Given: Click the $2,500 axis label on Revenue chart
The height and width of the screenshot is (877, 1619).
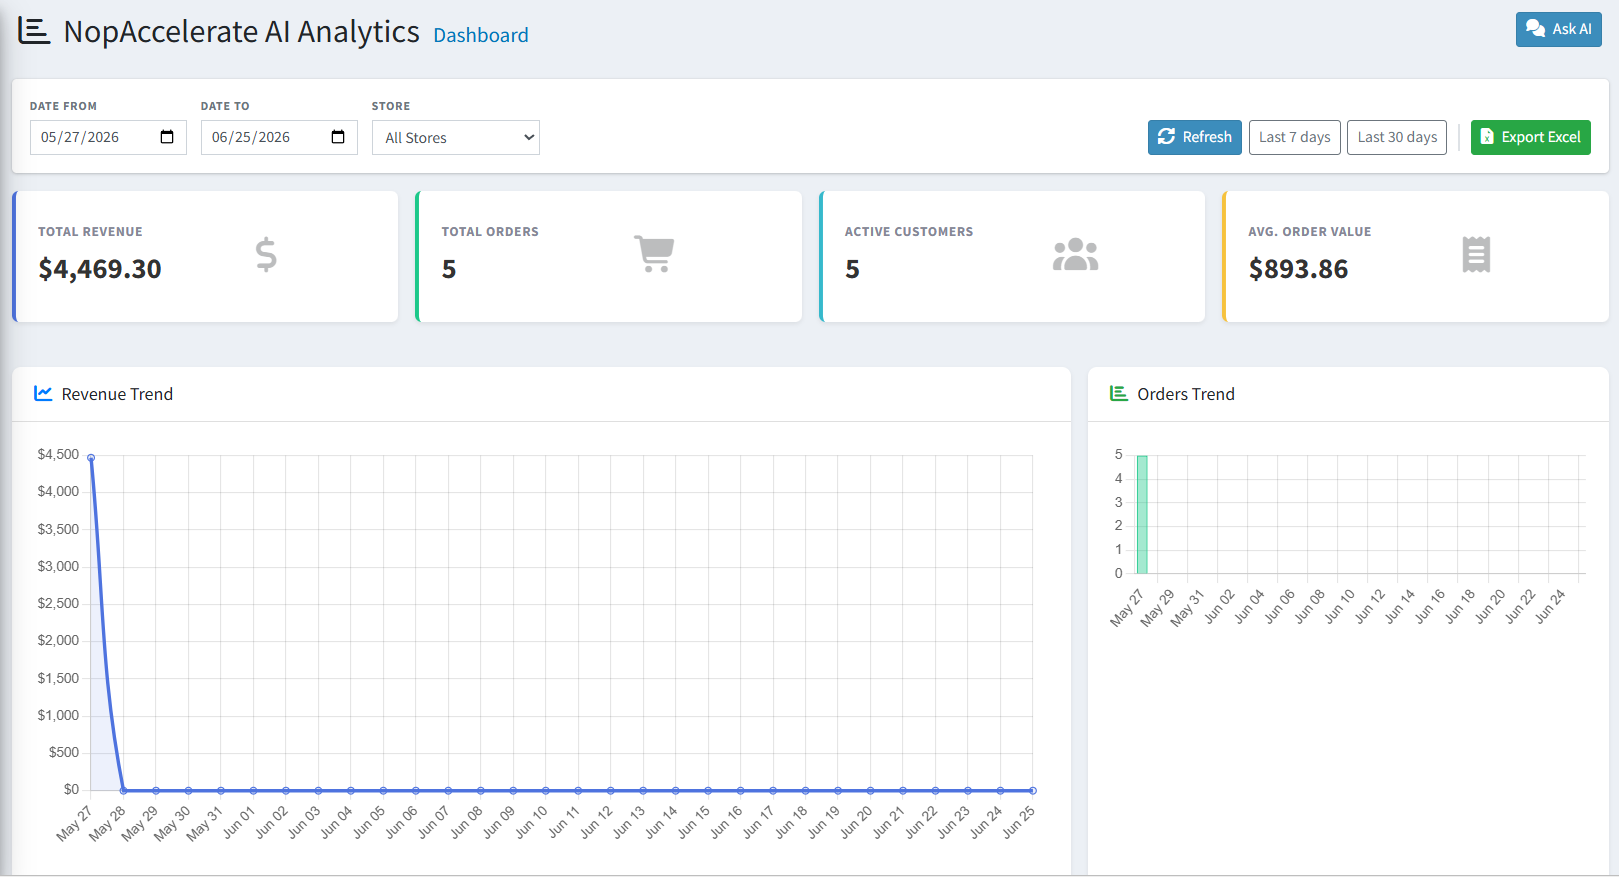Looking at the screenshot, I should pos(58,603).
